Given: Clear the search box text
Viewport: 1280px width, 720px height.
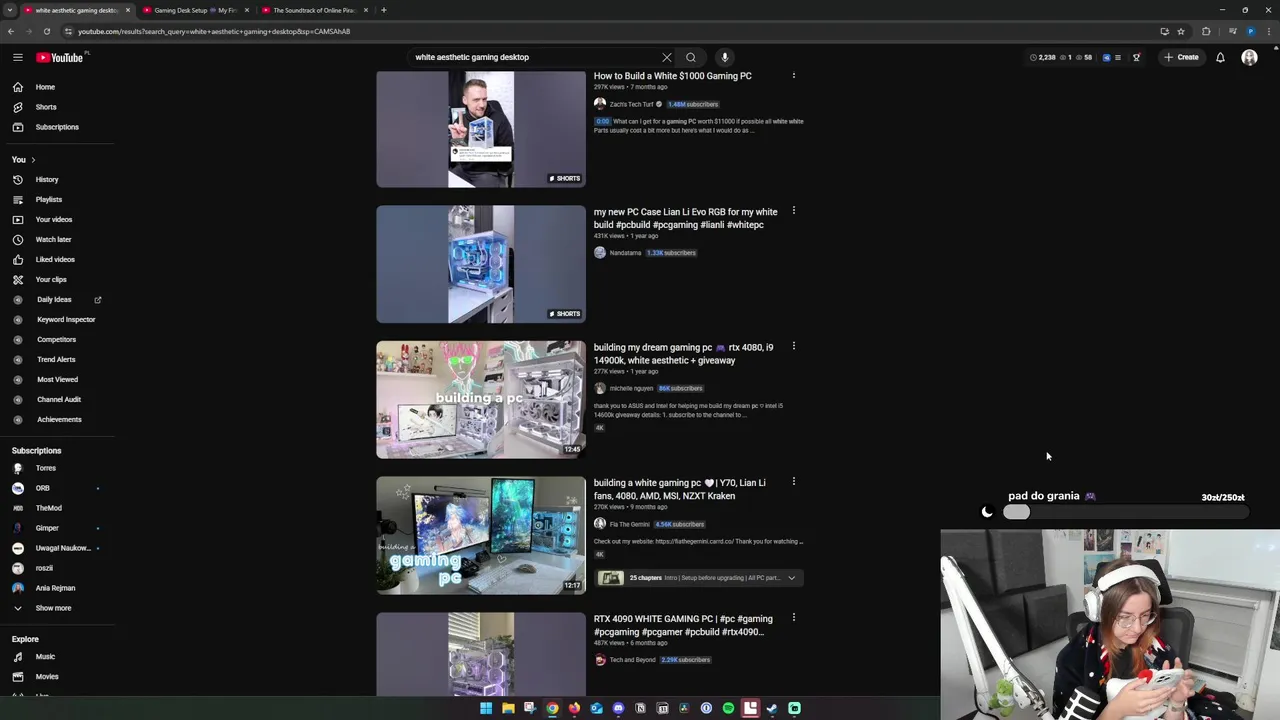Looking at the screenshot, I should 667,57.
